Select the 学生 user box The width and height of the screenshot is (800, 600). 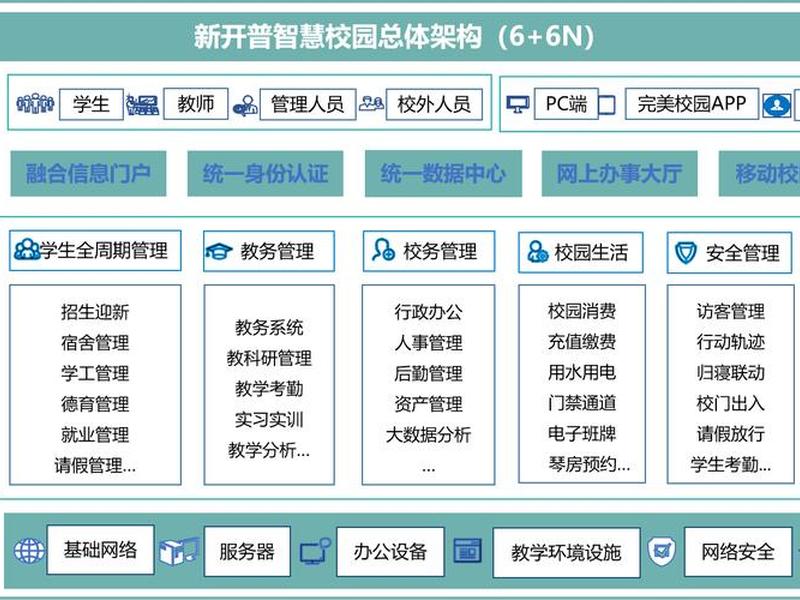pyautogui.click(x=91, y=105)
